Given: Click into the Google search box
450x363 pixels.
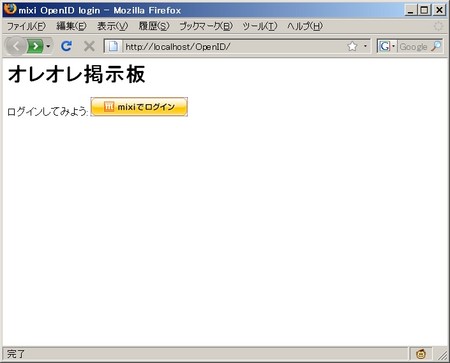Looking at the screenshot, I should tap(413, 47).
